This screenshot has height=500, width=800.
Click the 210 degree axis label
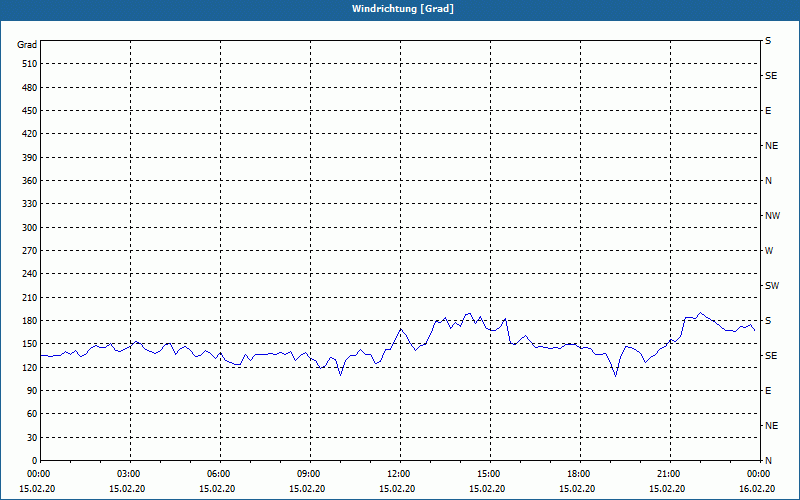(x=30, y=297)
